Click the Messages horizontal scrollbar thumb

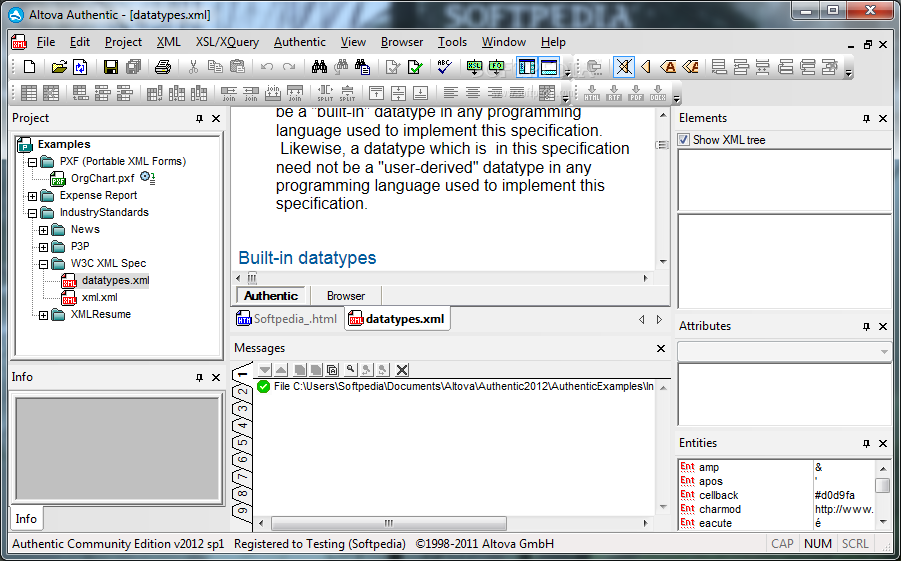point(388,523)
